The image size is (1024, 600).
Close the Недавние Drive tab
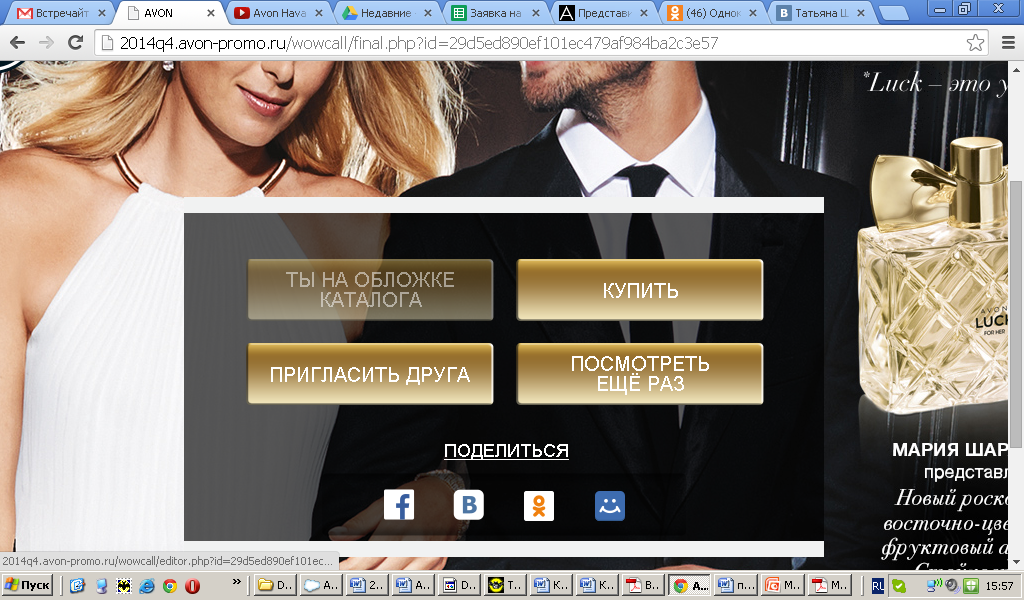pos(428,12)
